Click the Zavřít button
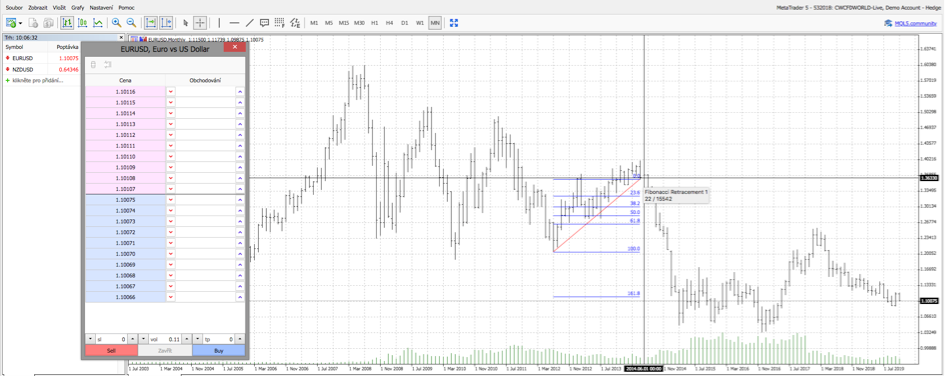945x376 pixels. pyautogui.click(x=165, y=351)
